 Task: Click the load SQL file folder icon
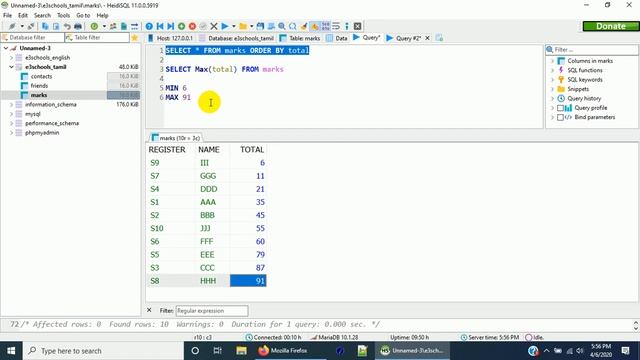point(243,26)
